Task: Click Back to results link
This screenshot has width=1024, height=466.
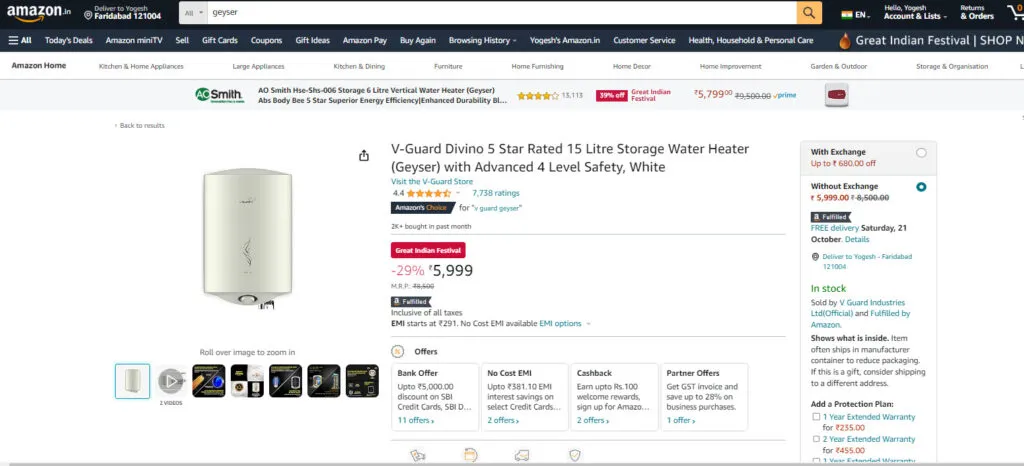Action: (x=142, y=125)
